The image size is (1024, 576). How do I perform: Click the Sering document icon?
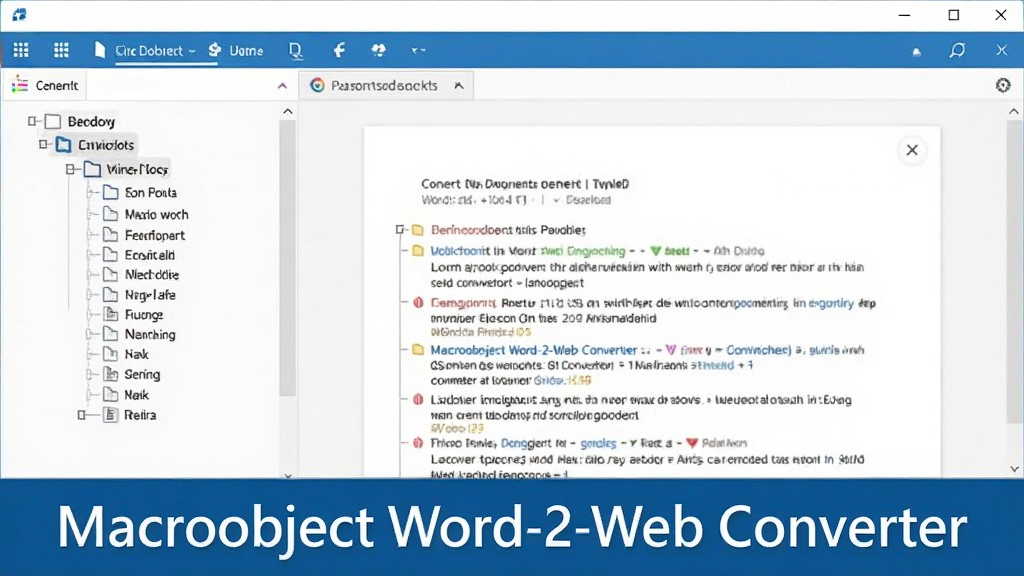[x=111, y=375]
